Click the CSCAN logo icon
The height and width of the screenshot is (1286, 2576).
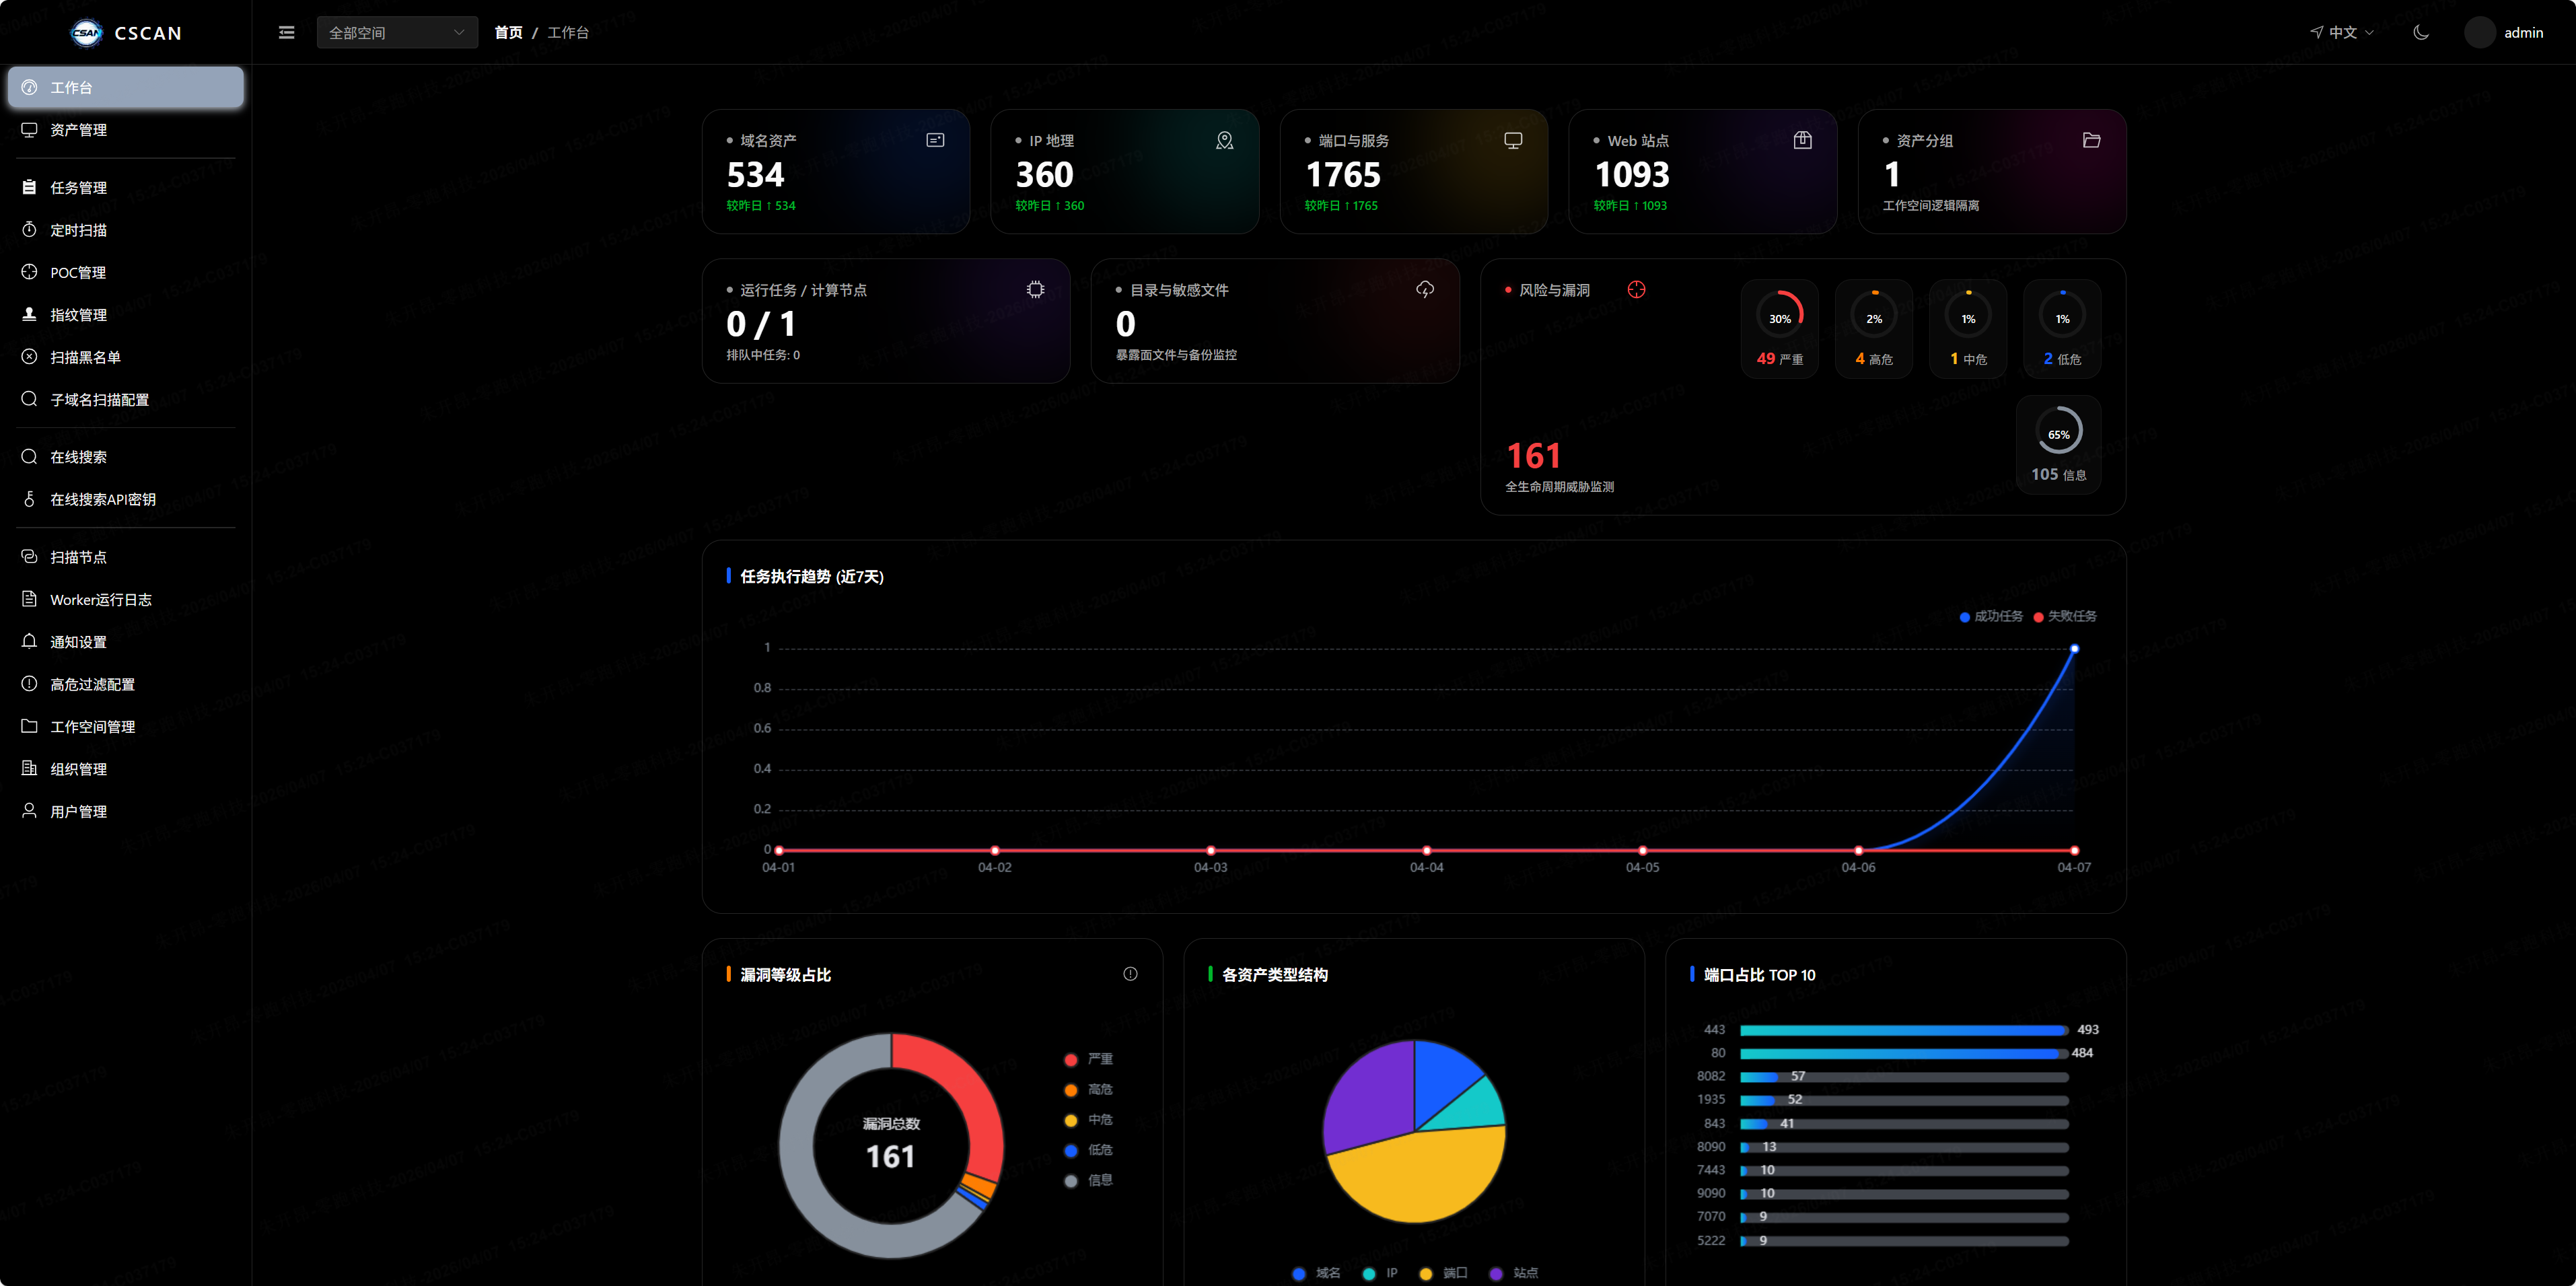87,33
